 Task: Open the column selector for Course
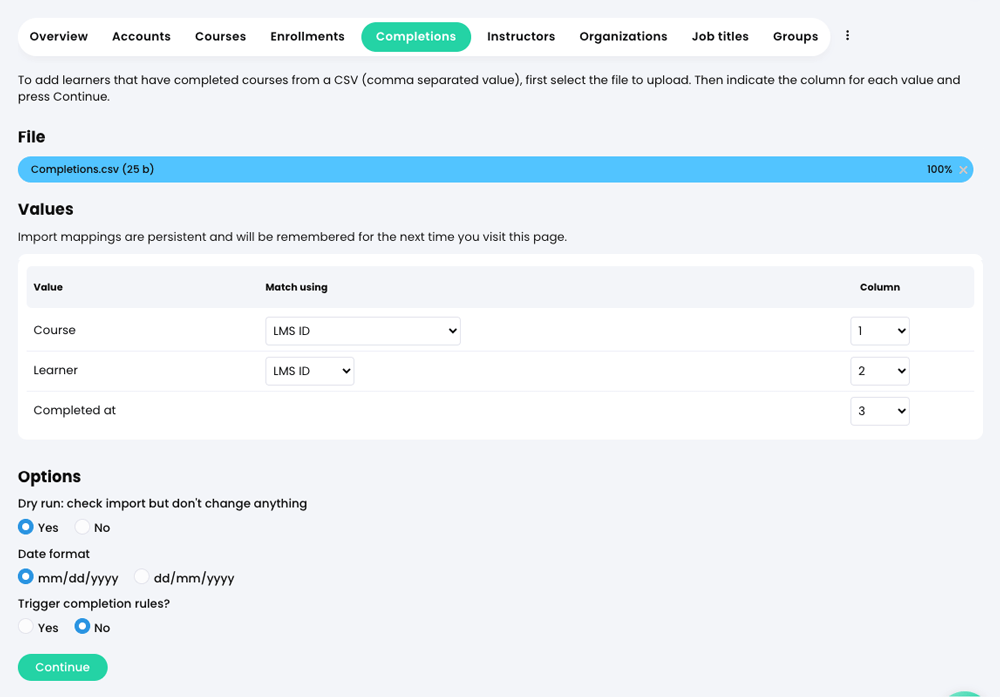pos(880,330)
